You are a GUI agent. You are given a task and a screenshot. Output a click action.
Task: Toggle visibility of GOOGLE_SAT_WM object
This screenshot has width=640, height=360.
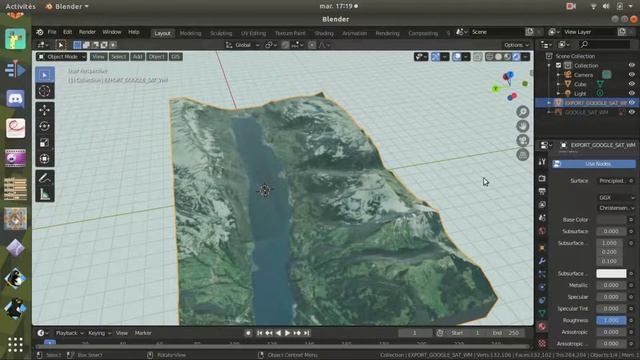631,112
